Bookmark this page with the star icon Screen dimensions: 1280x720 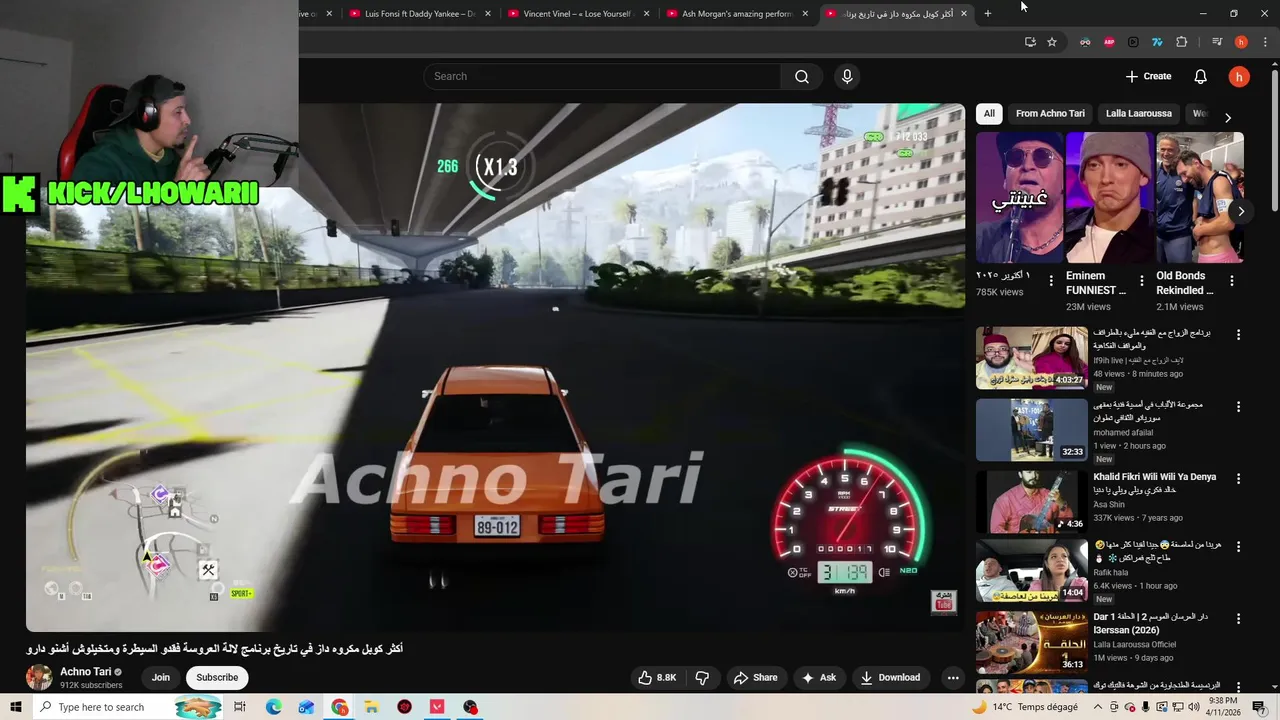click(x=1051, y=42)
